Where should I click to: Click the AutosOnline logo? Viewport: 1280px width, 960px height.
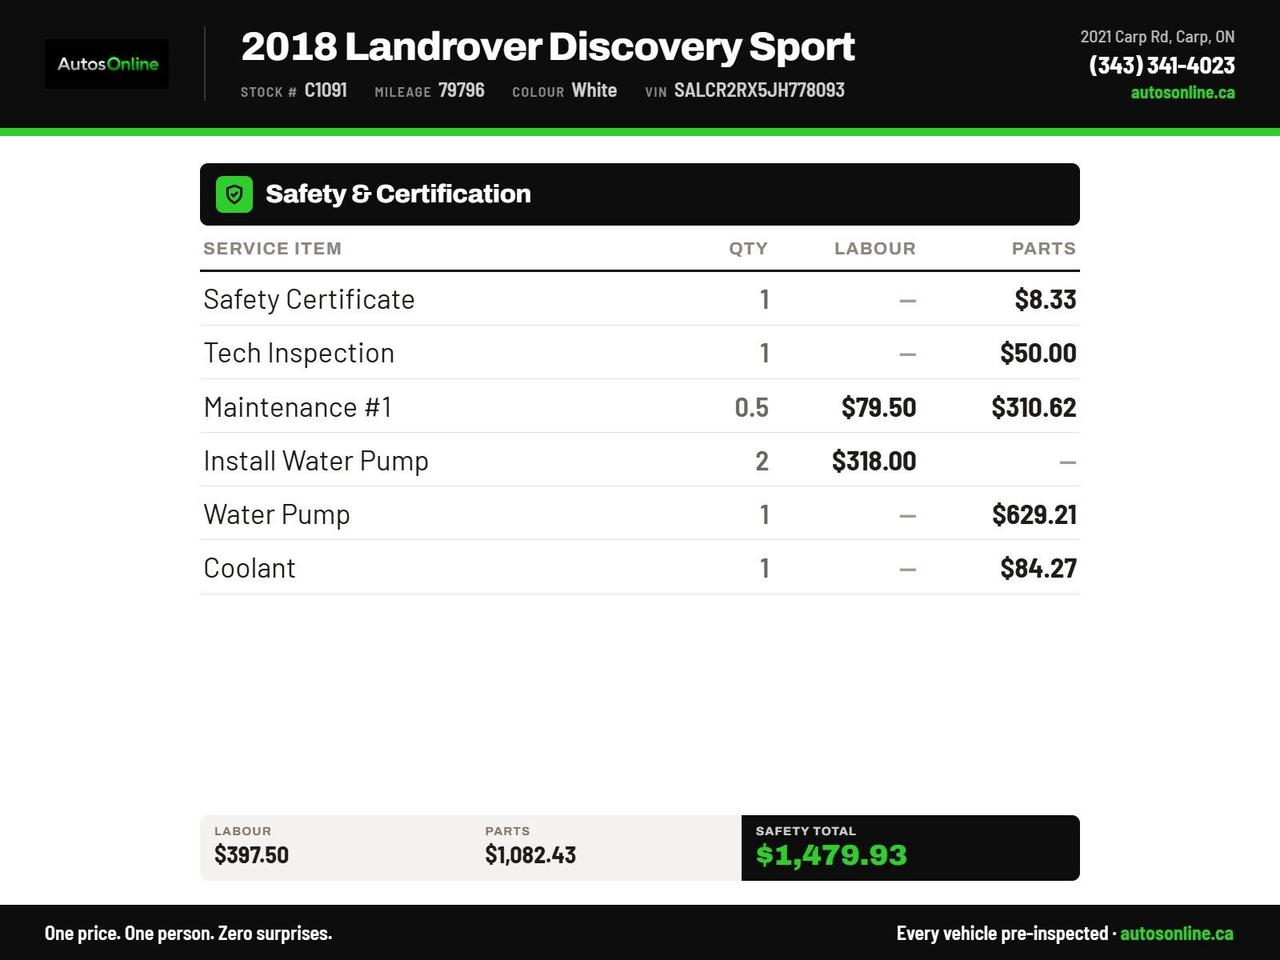pyautogui.click(x=107, y=64)
